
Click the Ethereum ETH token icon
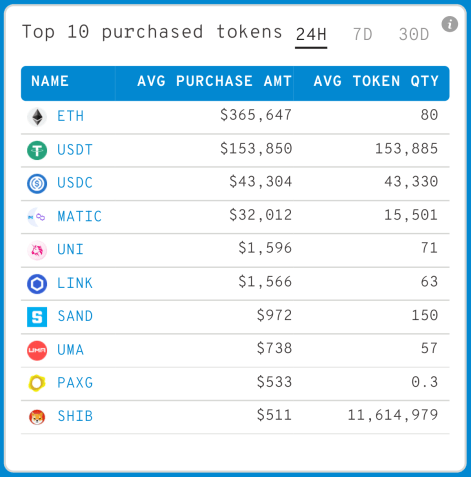37,117
